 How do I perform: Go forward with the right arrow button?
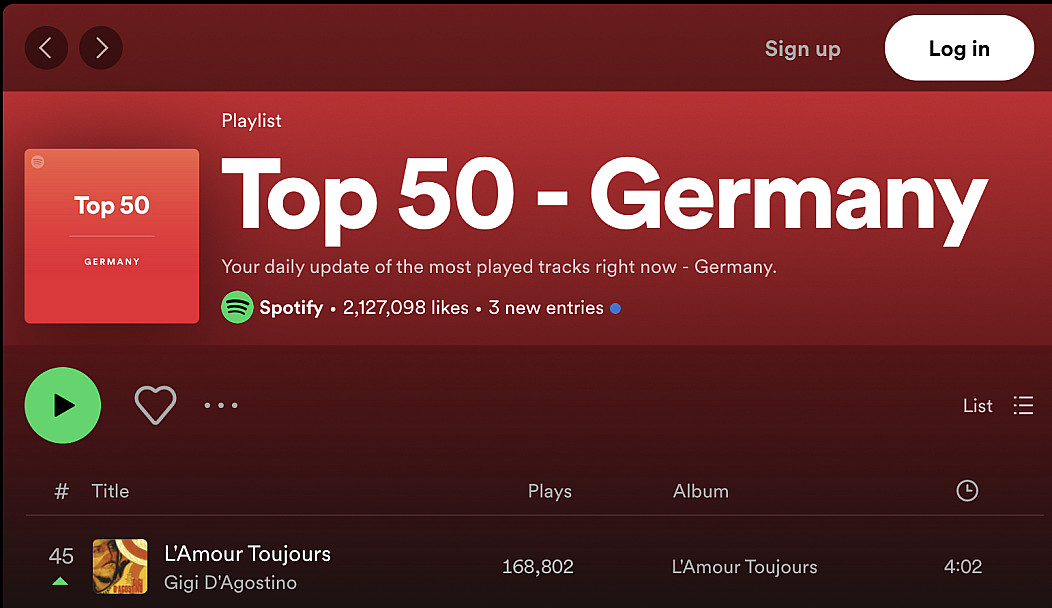(x=101, y=48)
